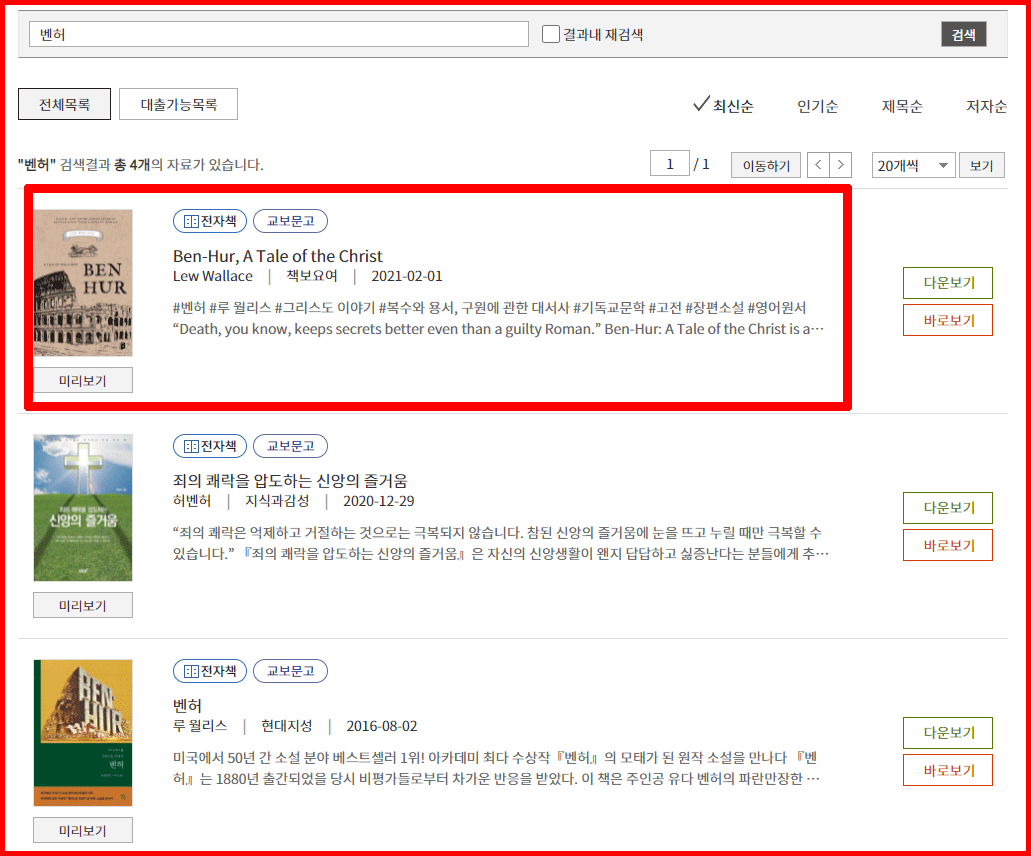This screenshot has height=856, width=1031.
Task: Click 바로보기 for 죄의 쾌락을 압도하는 신앙의 즐거움
Action: click(947, 545)
